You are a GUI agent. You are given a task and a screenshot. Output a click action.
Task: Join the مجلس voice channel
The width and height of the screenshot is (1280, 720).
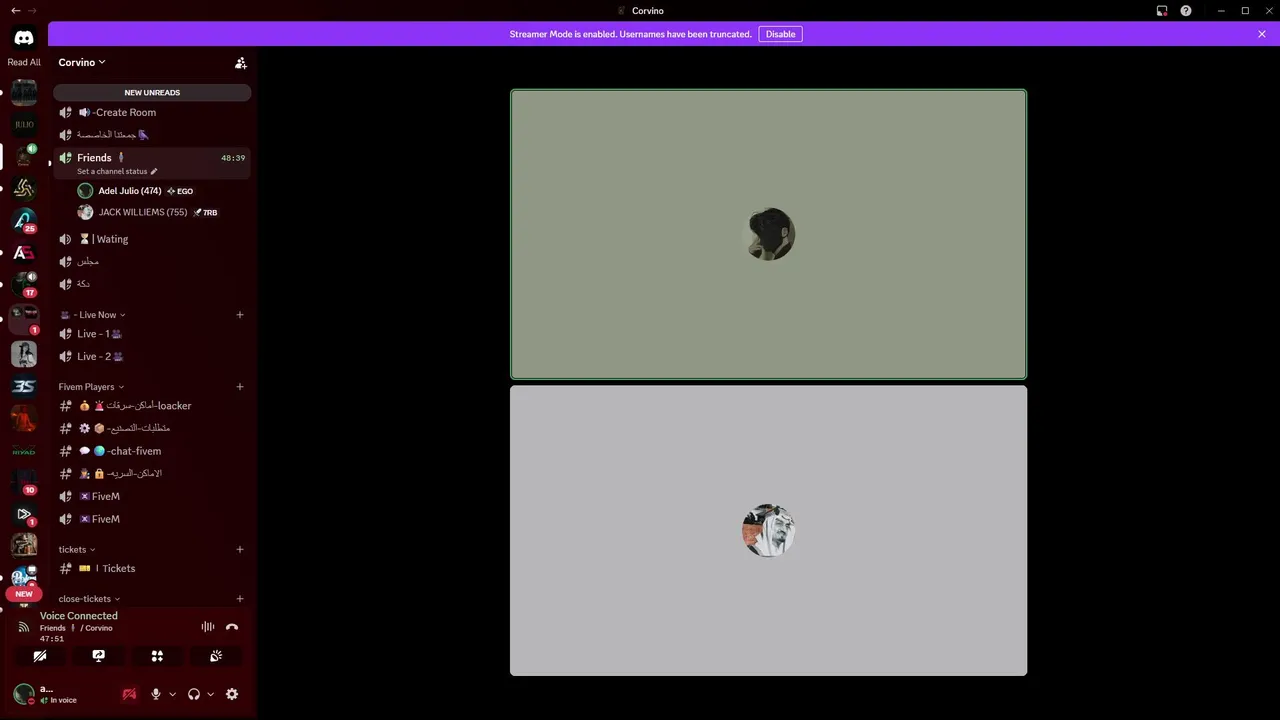click(152, 261)
